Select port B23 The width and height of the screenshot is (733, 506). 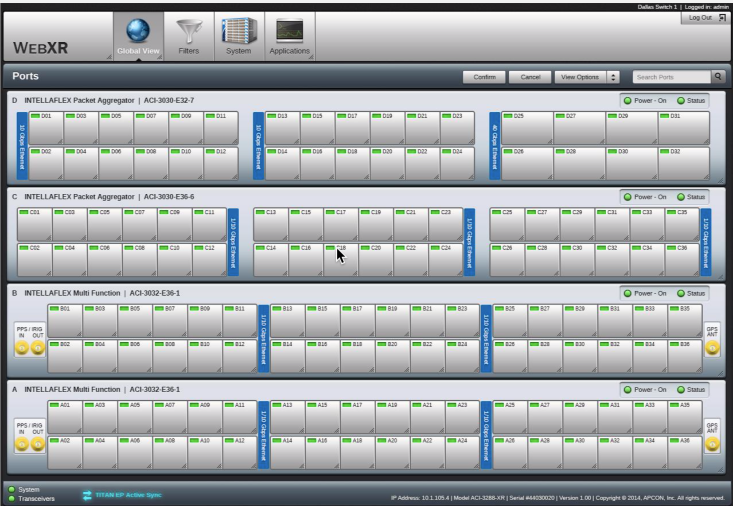click(x=462, y=320)
